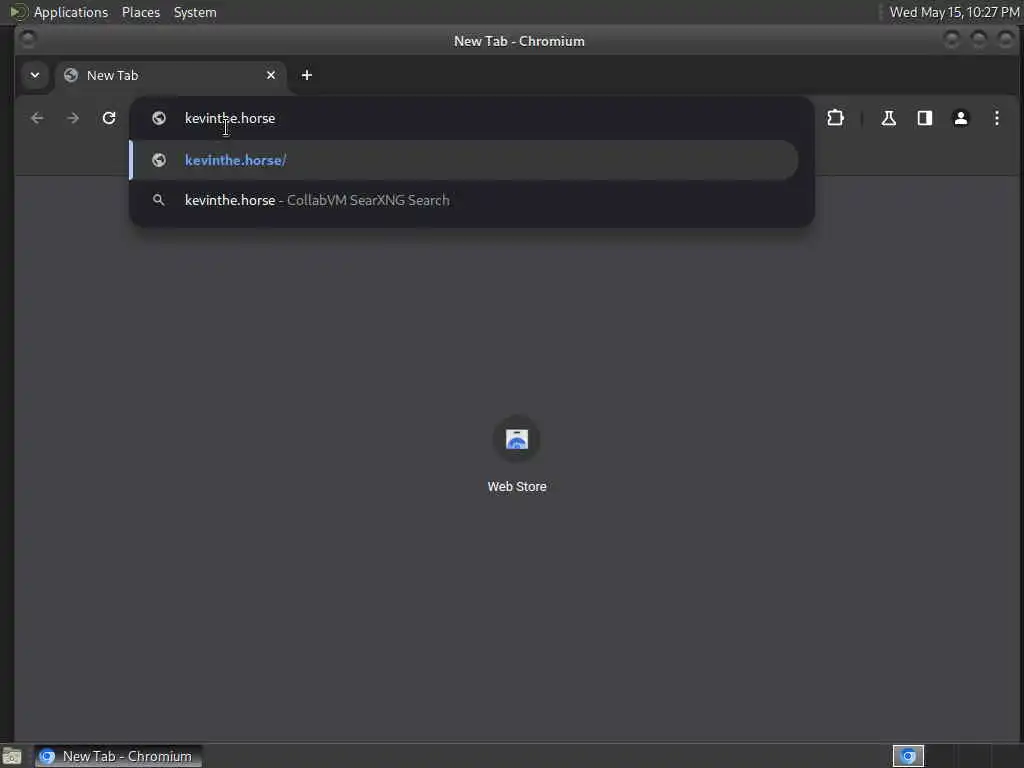Choose the CollabVM SearXNG Search suggestion
Image resolution: width=1024 pixels, height=768 pixels.
464,200
